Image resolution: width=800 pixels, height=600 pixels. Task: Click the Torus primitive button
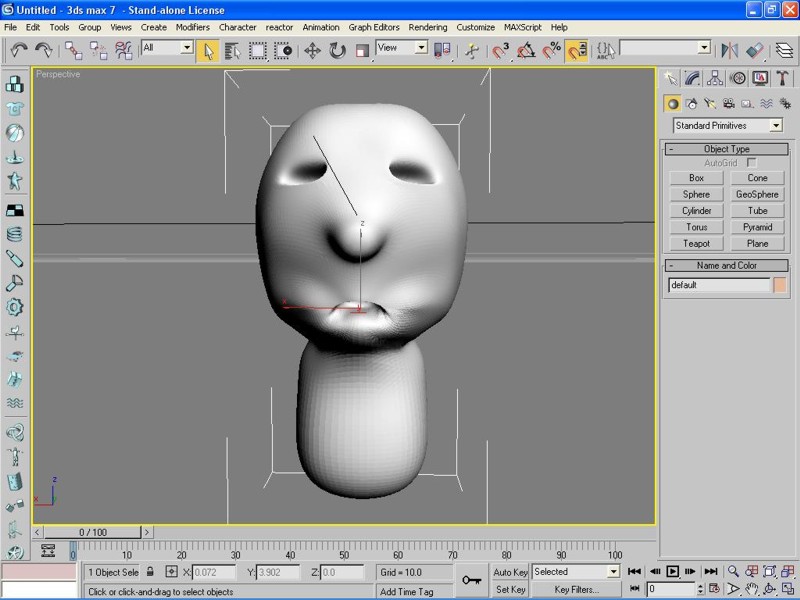pyautogui.click(x=696, y=227)
